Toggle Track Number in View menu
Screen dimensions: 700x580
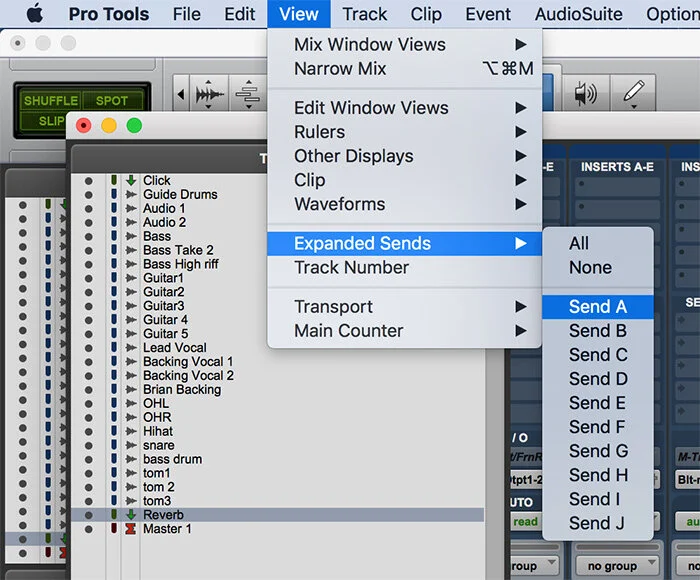pos(404,267)
